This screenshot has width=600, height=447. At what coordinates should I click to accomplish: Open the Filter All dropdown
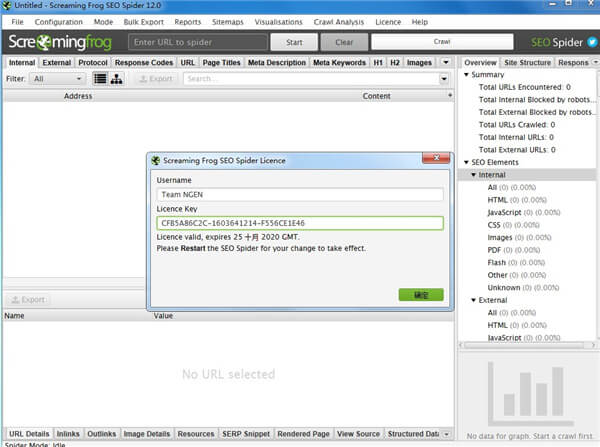click(x=57, y=79)
